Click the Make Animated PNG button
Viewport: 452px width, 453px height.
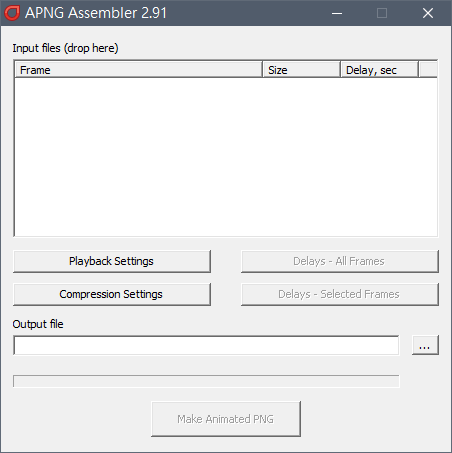(226, 419)
